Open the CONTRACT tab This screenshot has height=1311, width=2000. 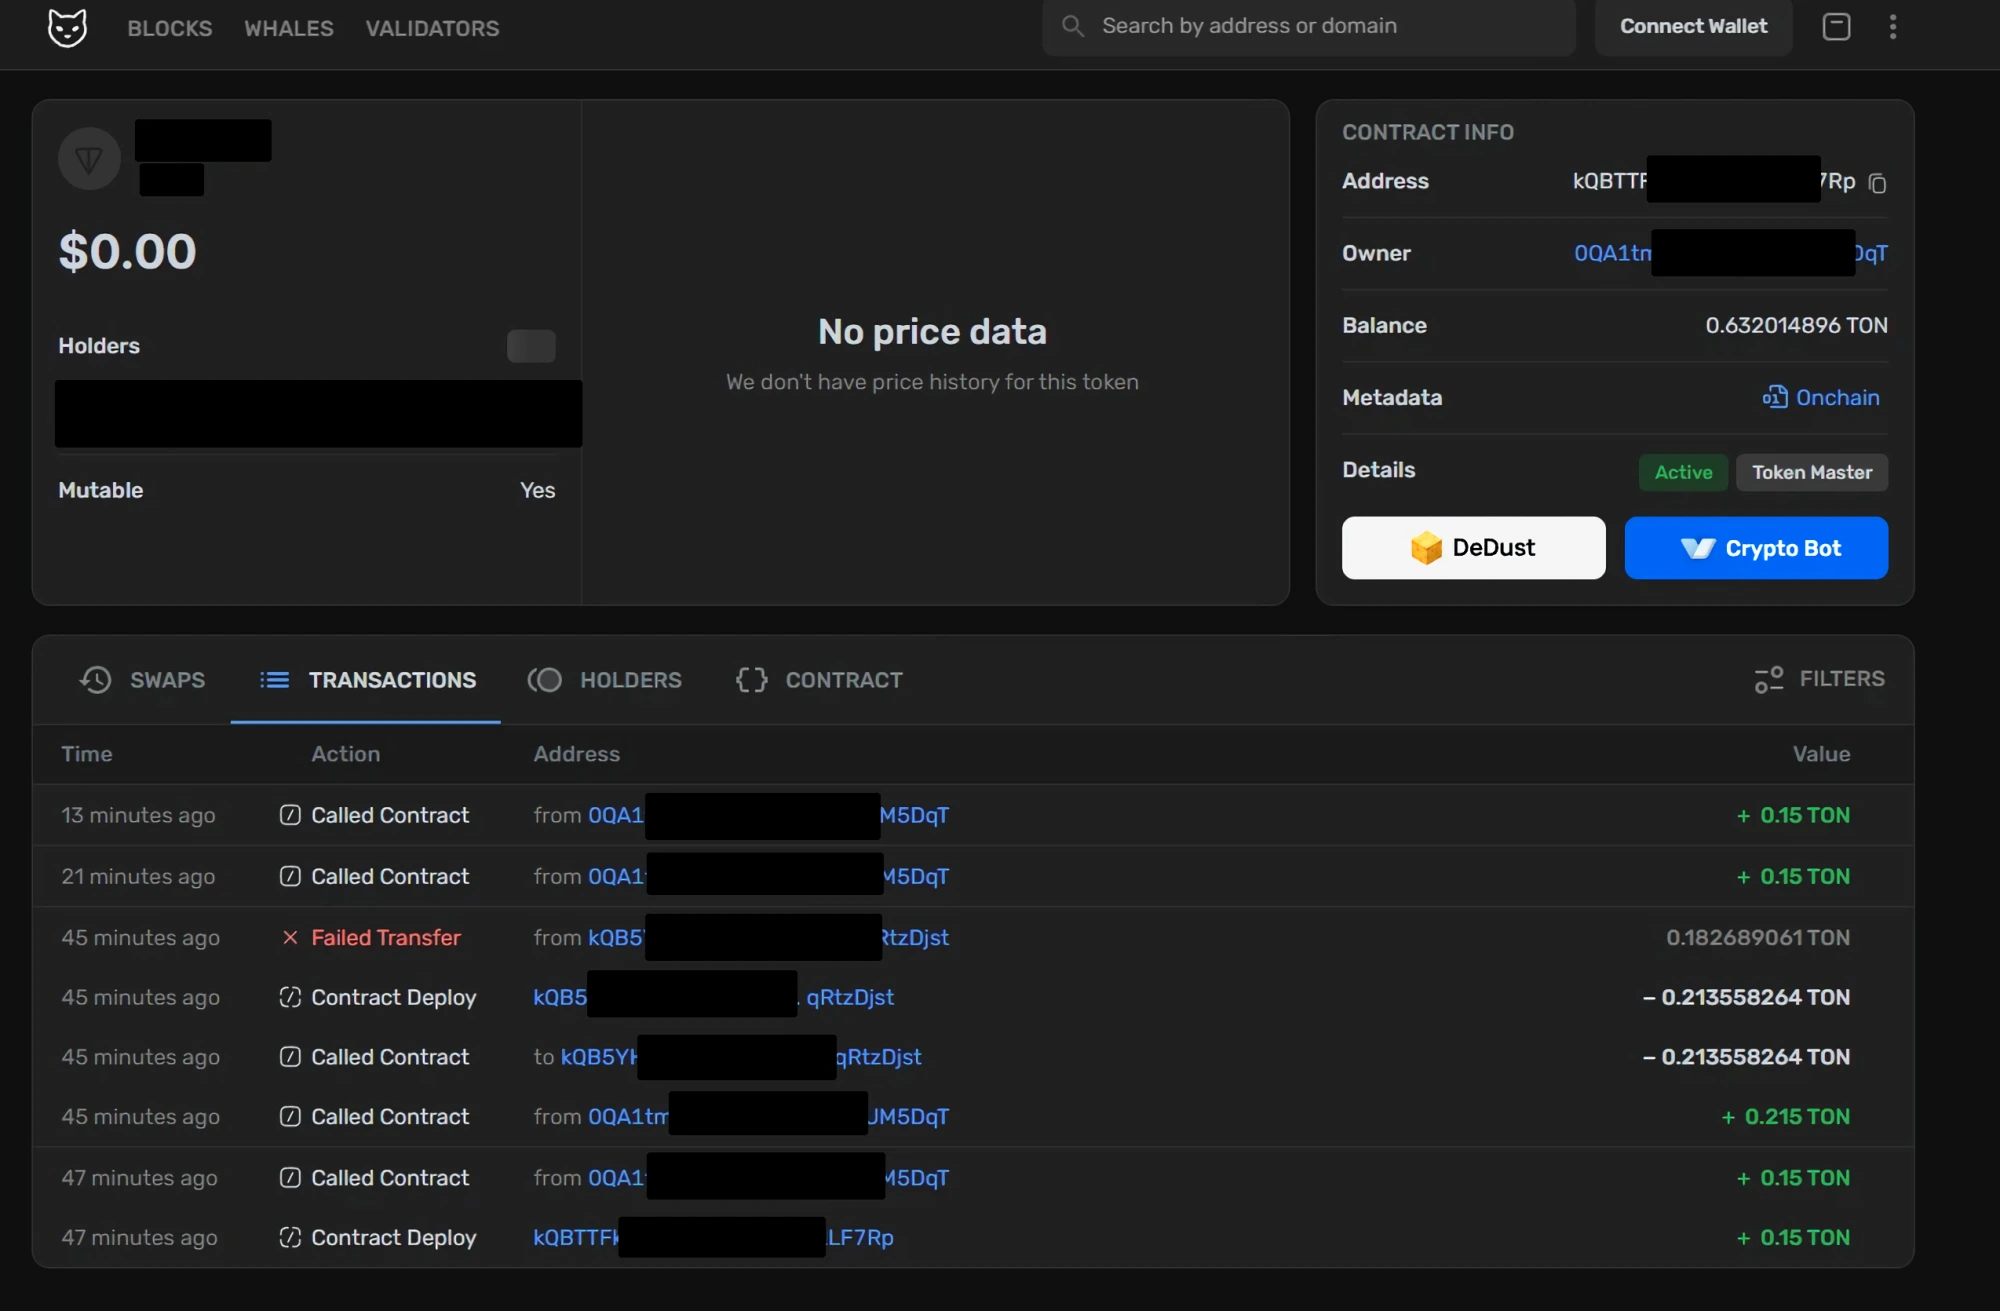818,680
